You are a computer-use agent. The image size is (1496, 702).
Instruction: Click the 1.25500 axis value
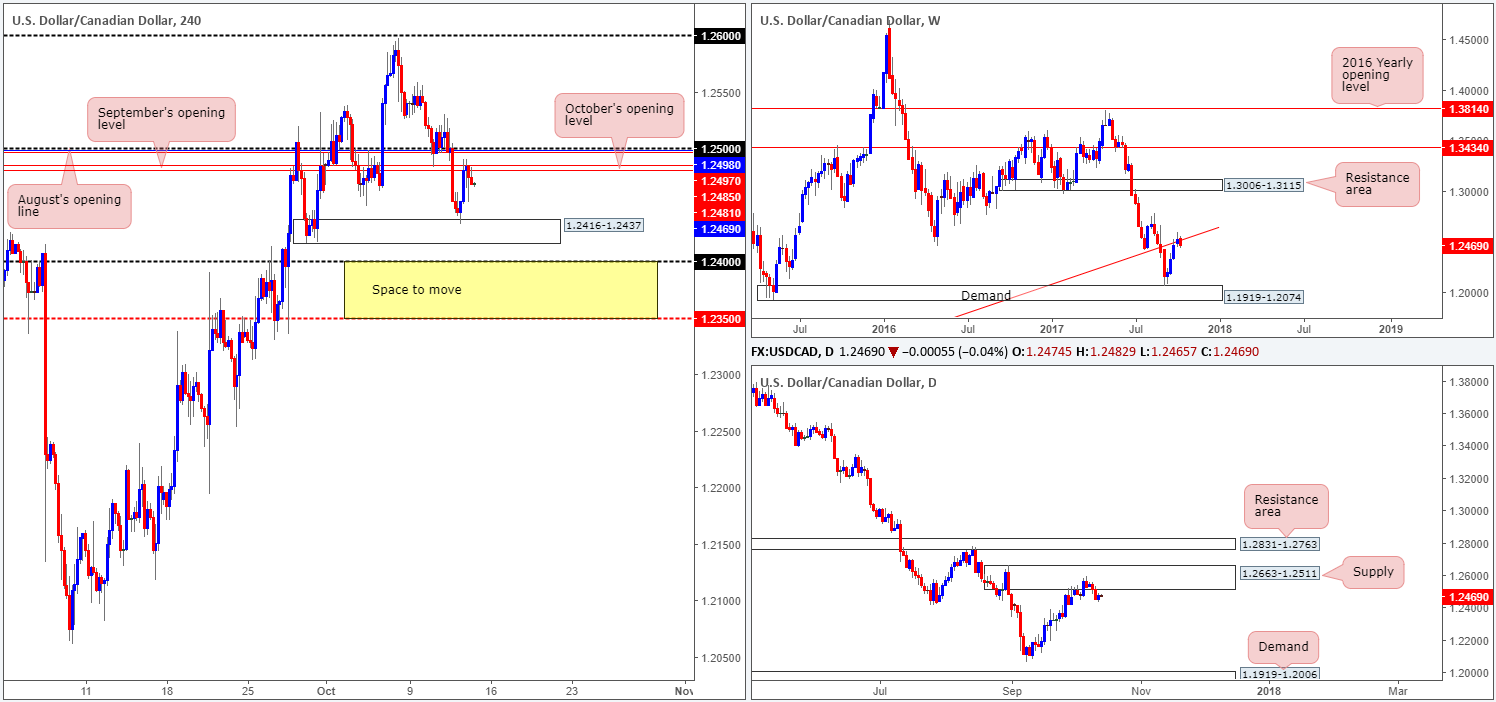[x=719, y=92]
